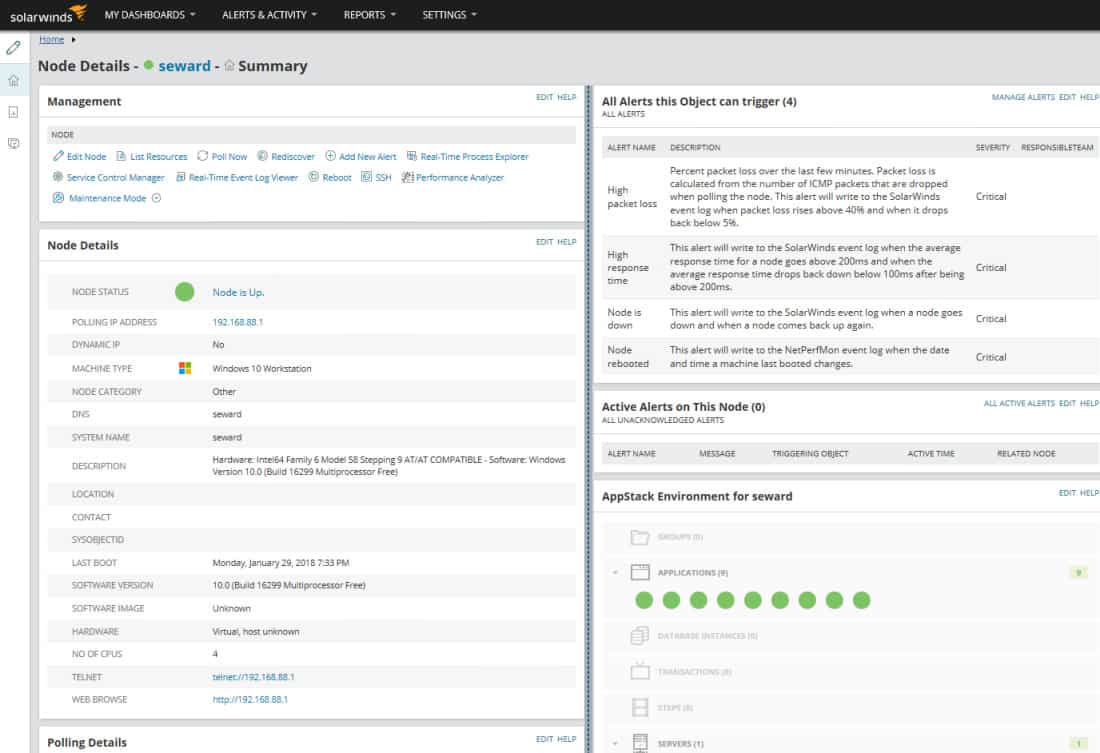Expand the Maintenance Mode dropdown arrow

point(156,198)
